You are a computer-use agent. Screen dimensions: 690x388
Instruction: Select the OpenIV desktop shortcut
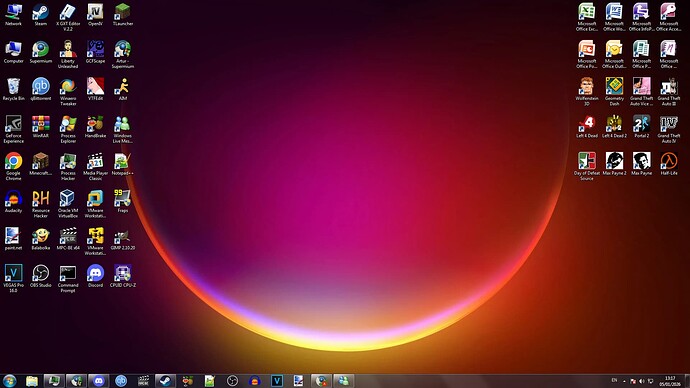(x=95, y=15)
